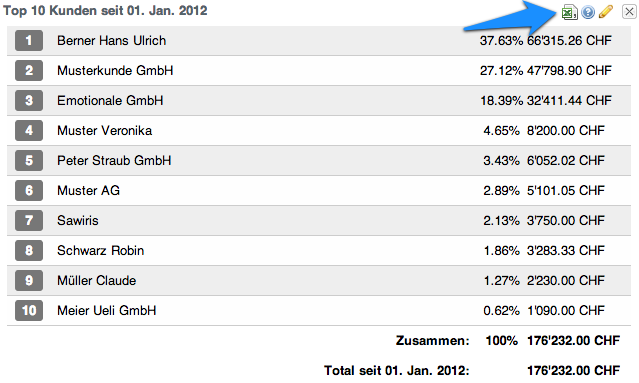
Task: Click rank badge number 1
Action: point(29,40)
